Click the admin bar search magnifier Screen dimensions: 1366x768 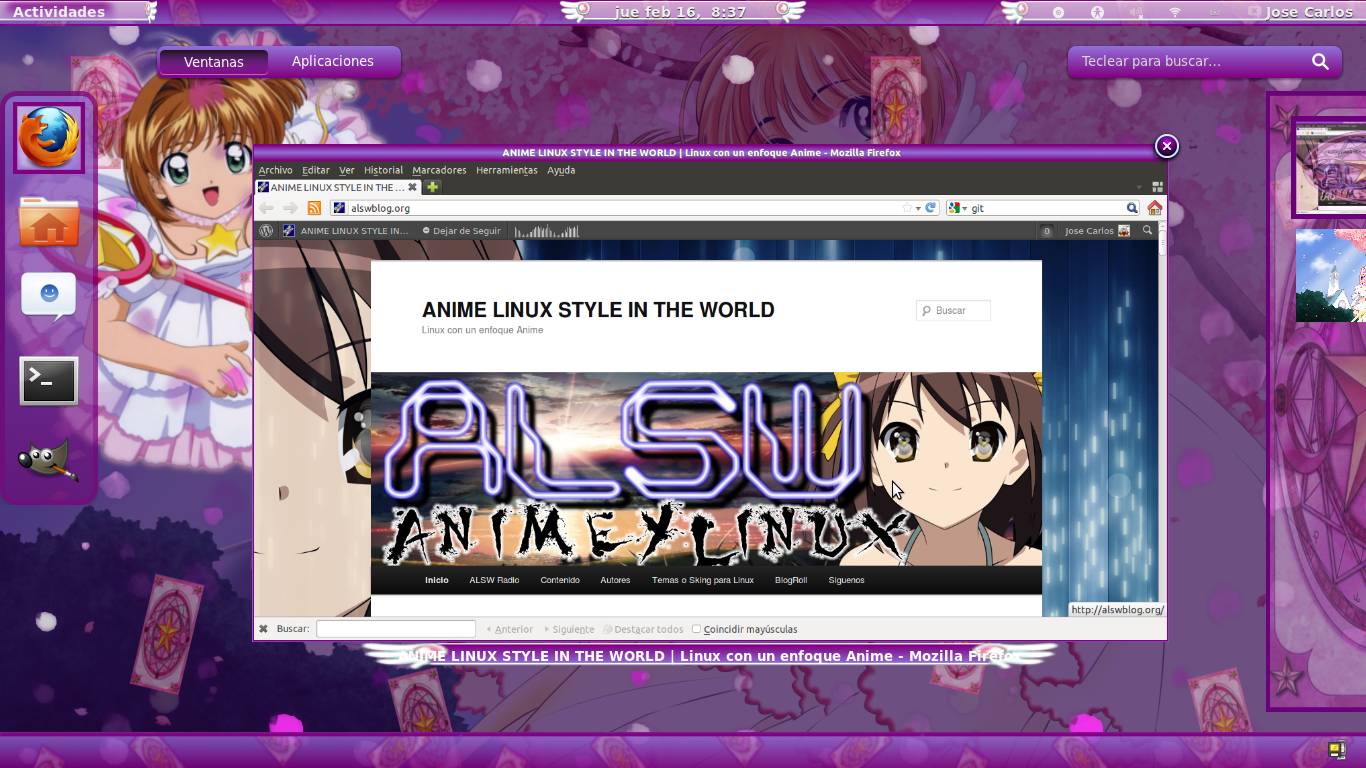point(1147,230)
